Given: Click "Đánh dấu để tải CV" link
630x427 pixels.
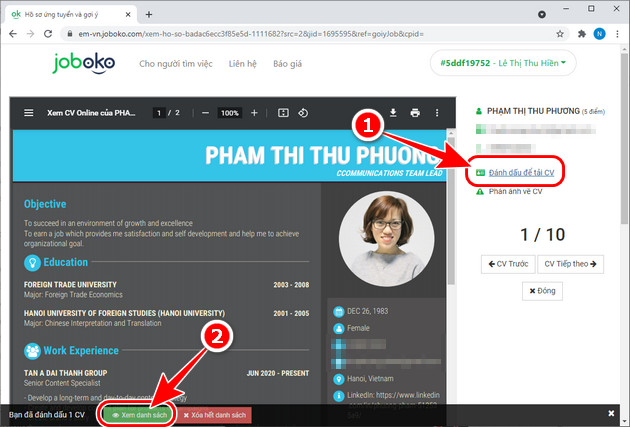Looking at the screenshot, I should (x=521, y=172).
